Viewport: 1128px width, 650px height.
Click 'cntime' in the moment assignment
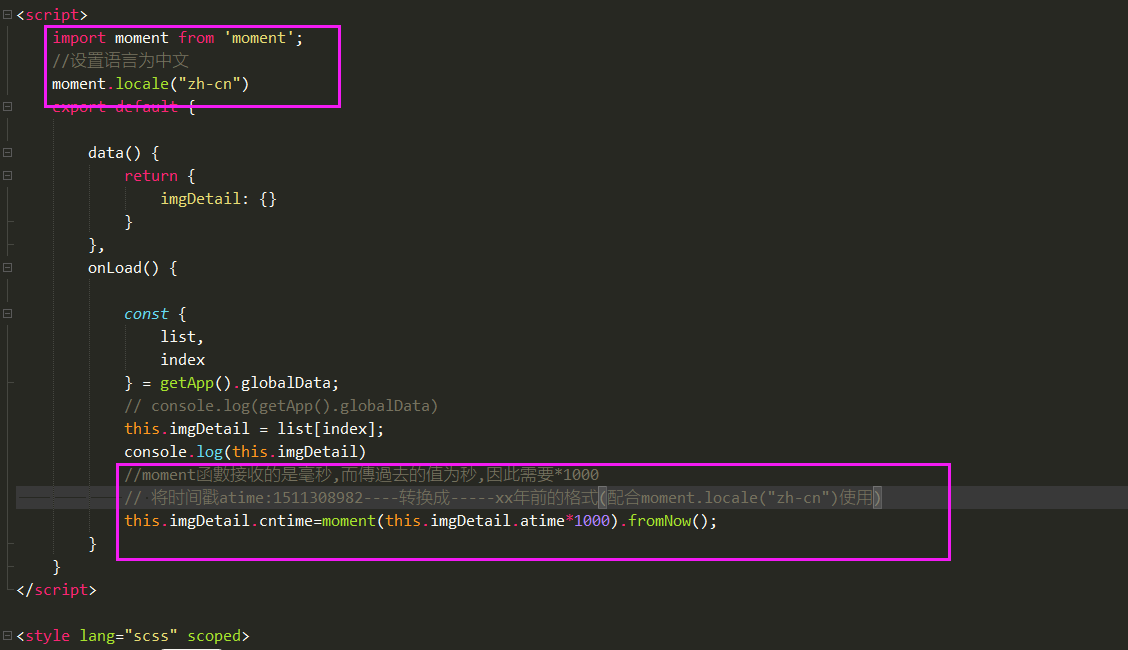(286, 521)
